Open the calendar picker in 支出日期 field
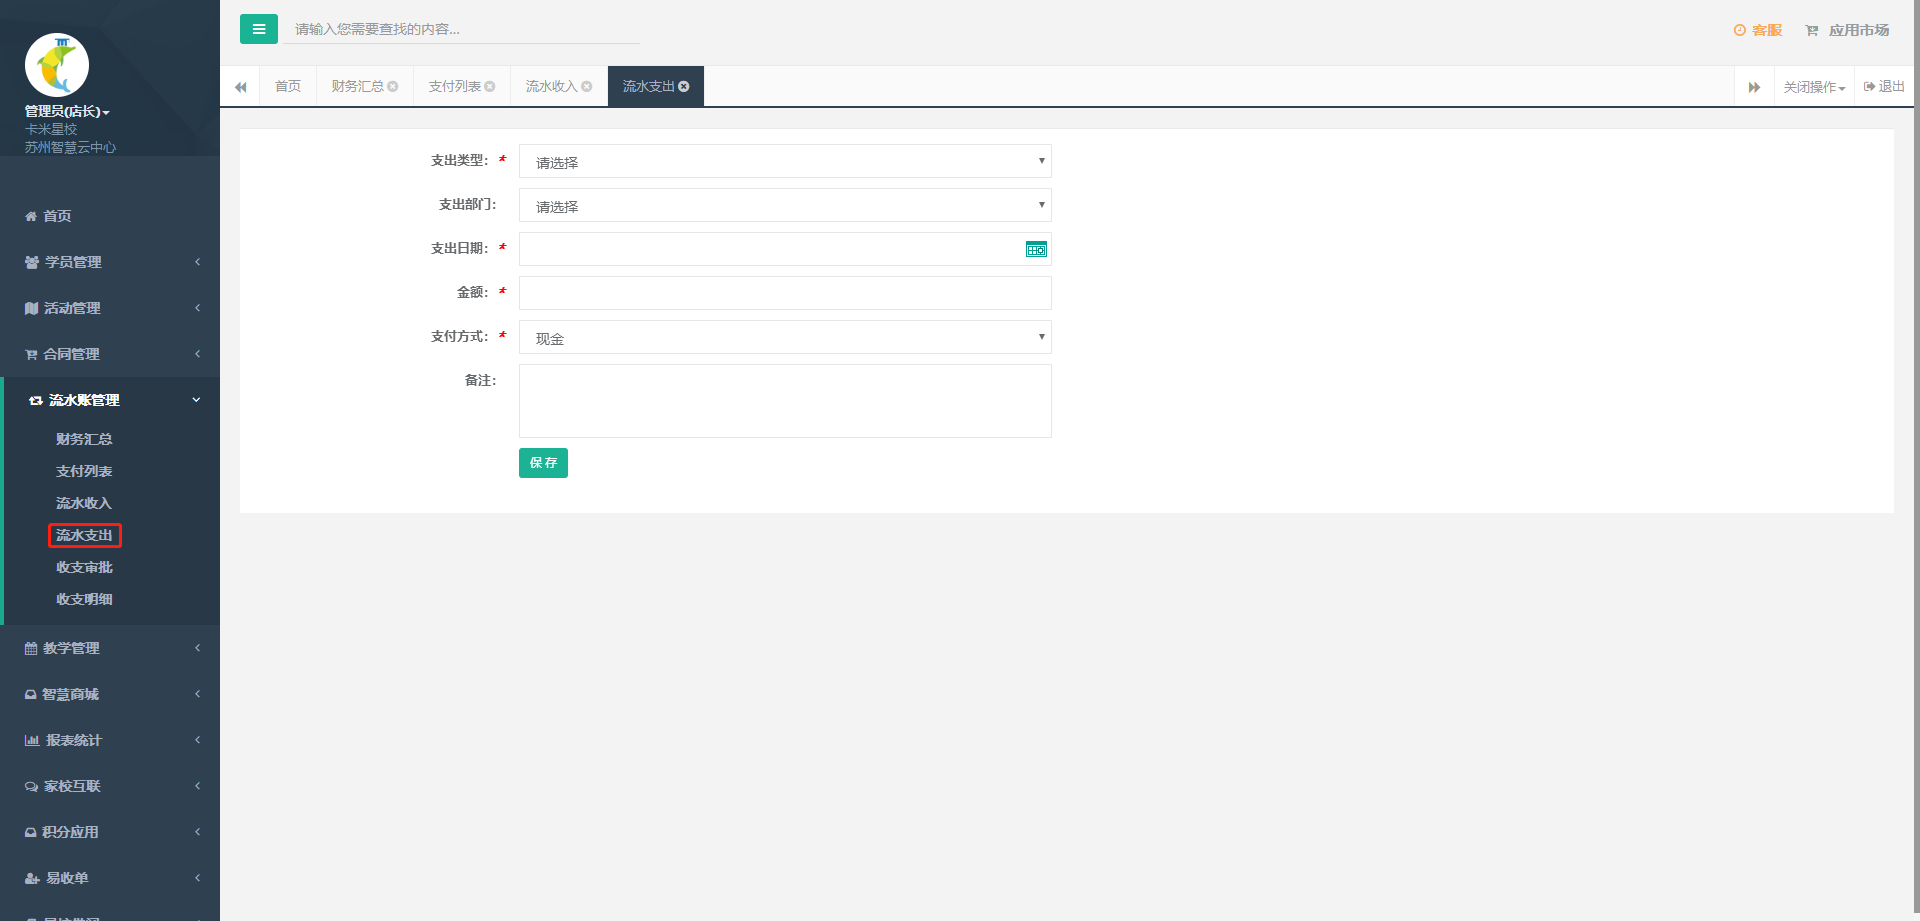1920x921 pixels. tap(1036, 249)
